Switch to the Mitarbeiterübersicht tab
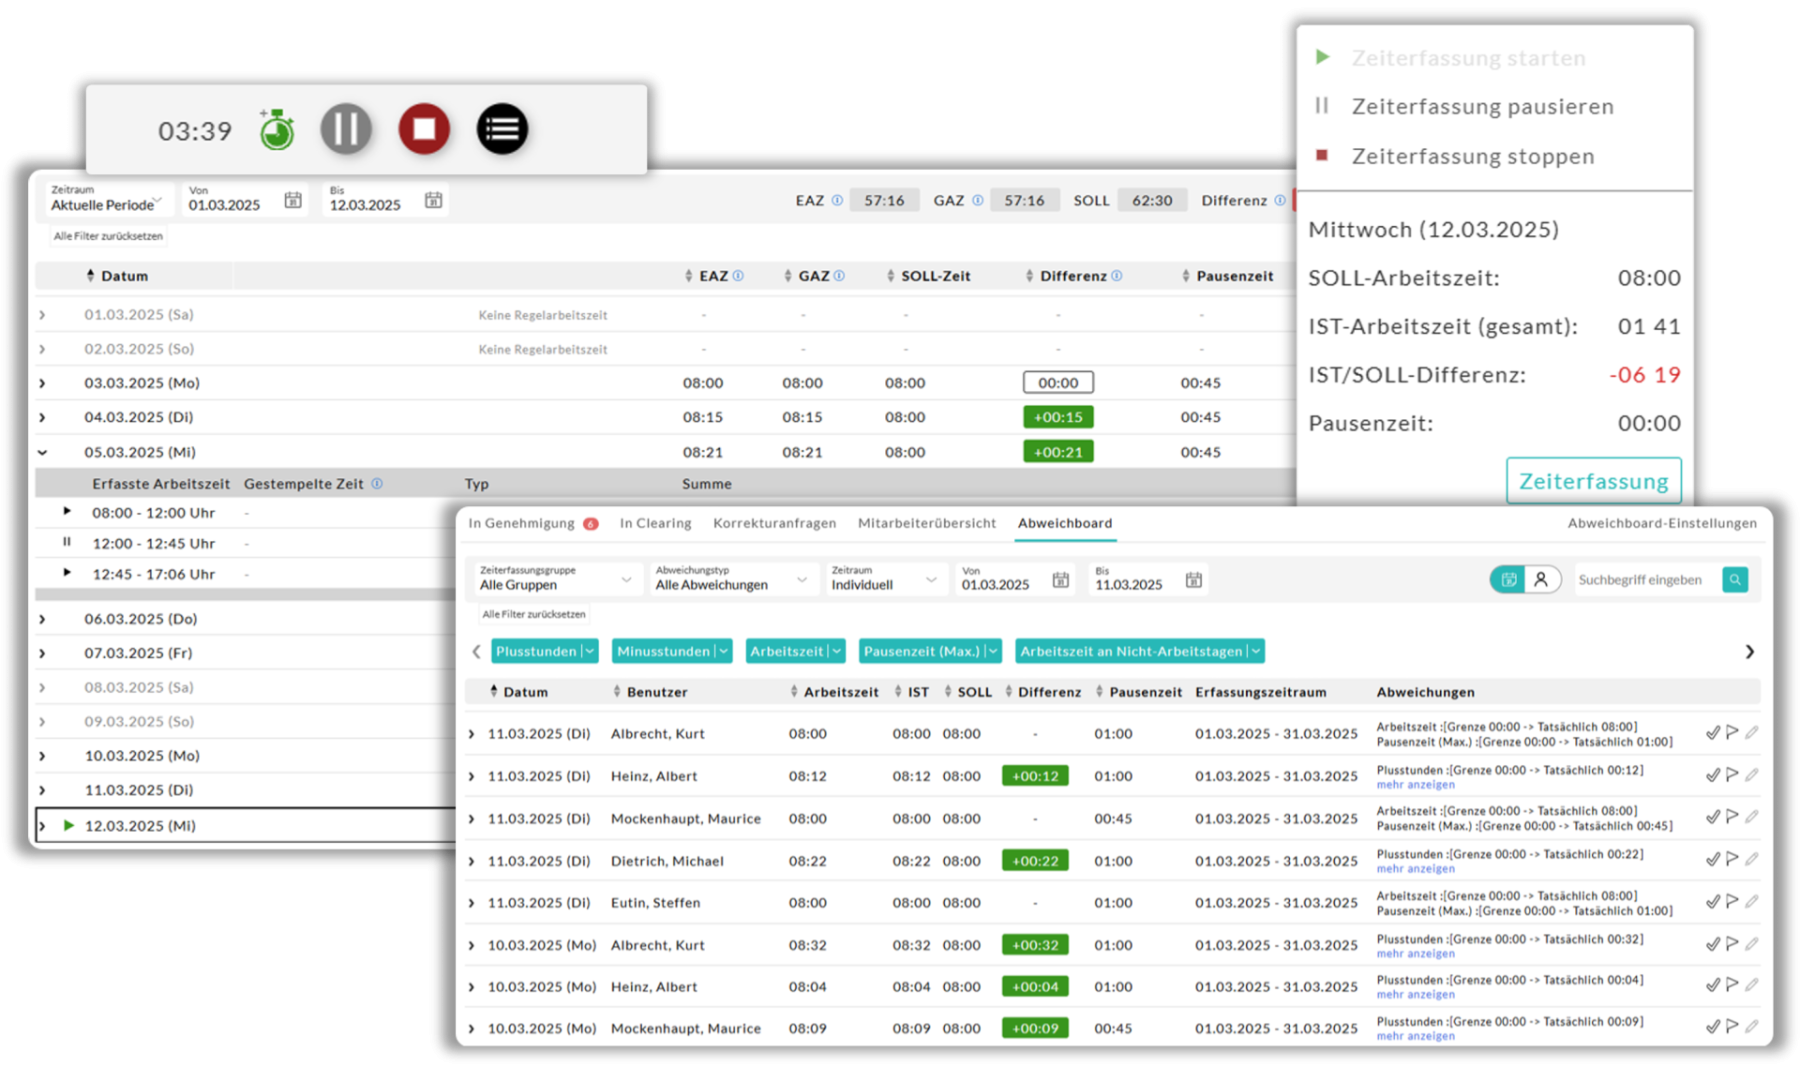 926,523
